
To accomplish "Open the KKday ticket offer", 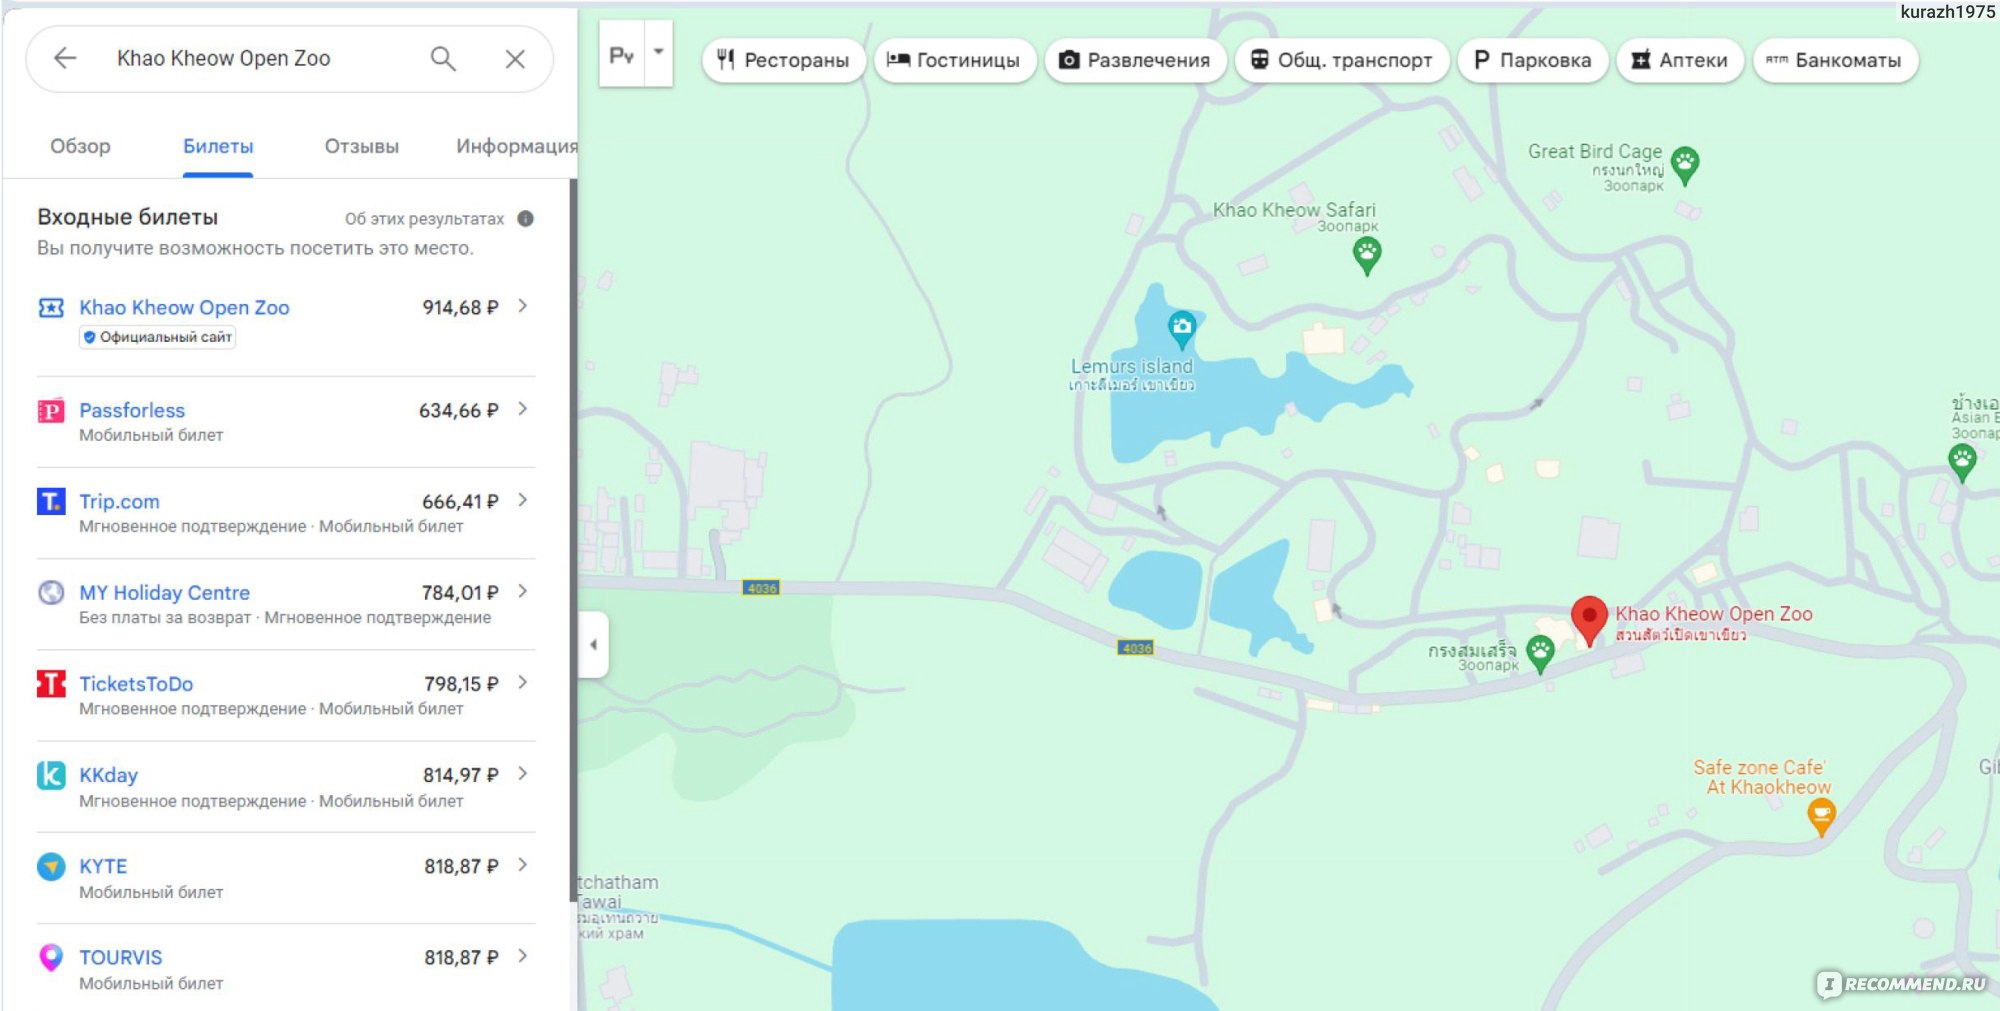I will (x=108, y=775).
